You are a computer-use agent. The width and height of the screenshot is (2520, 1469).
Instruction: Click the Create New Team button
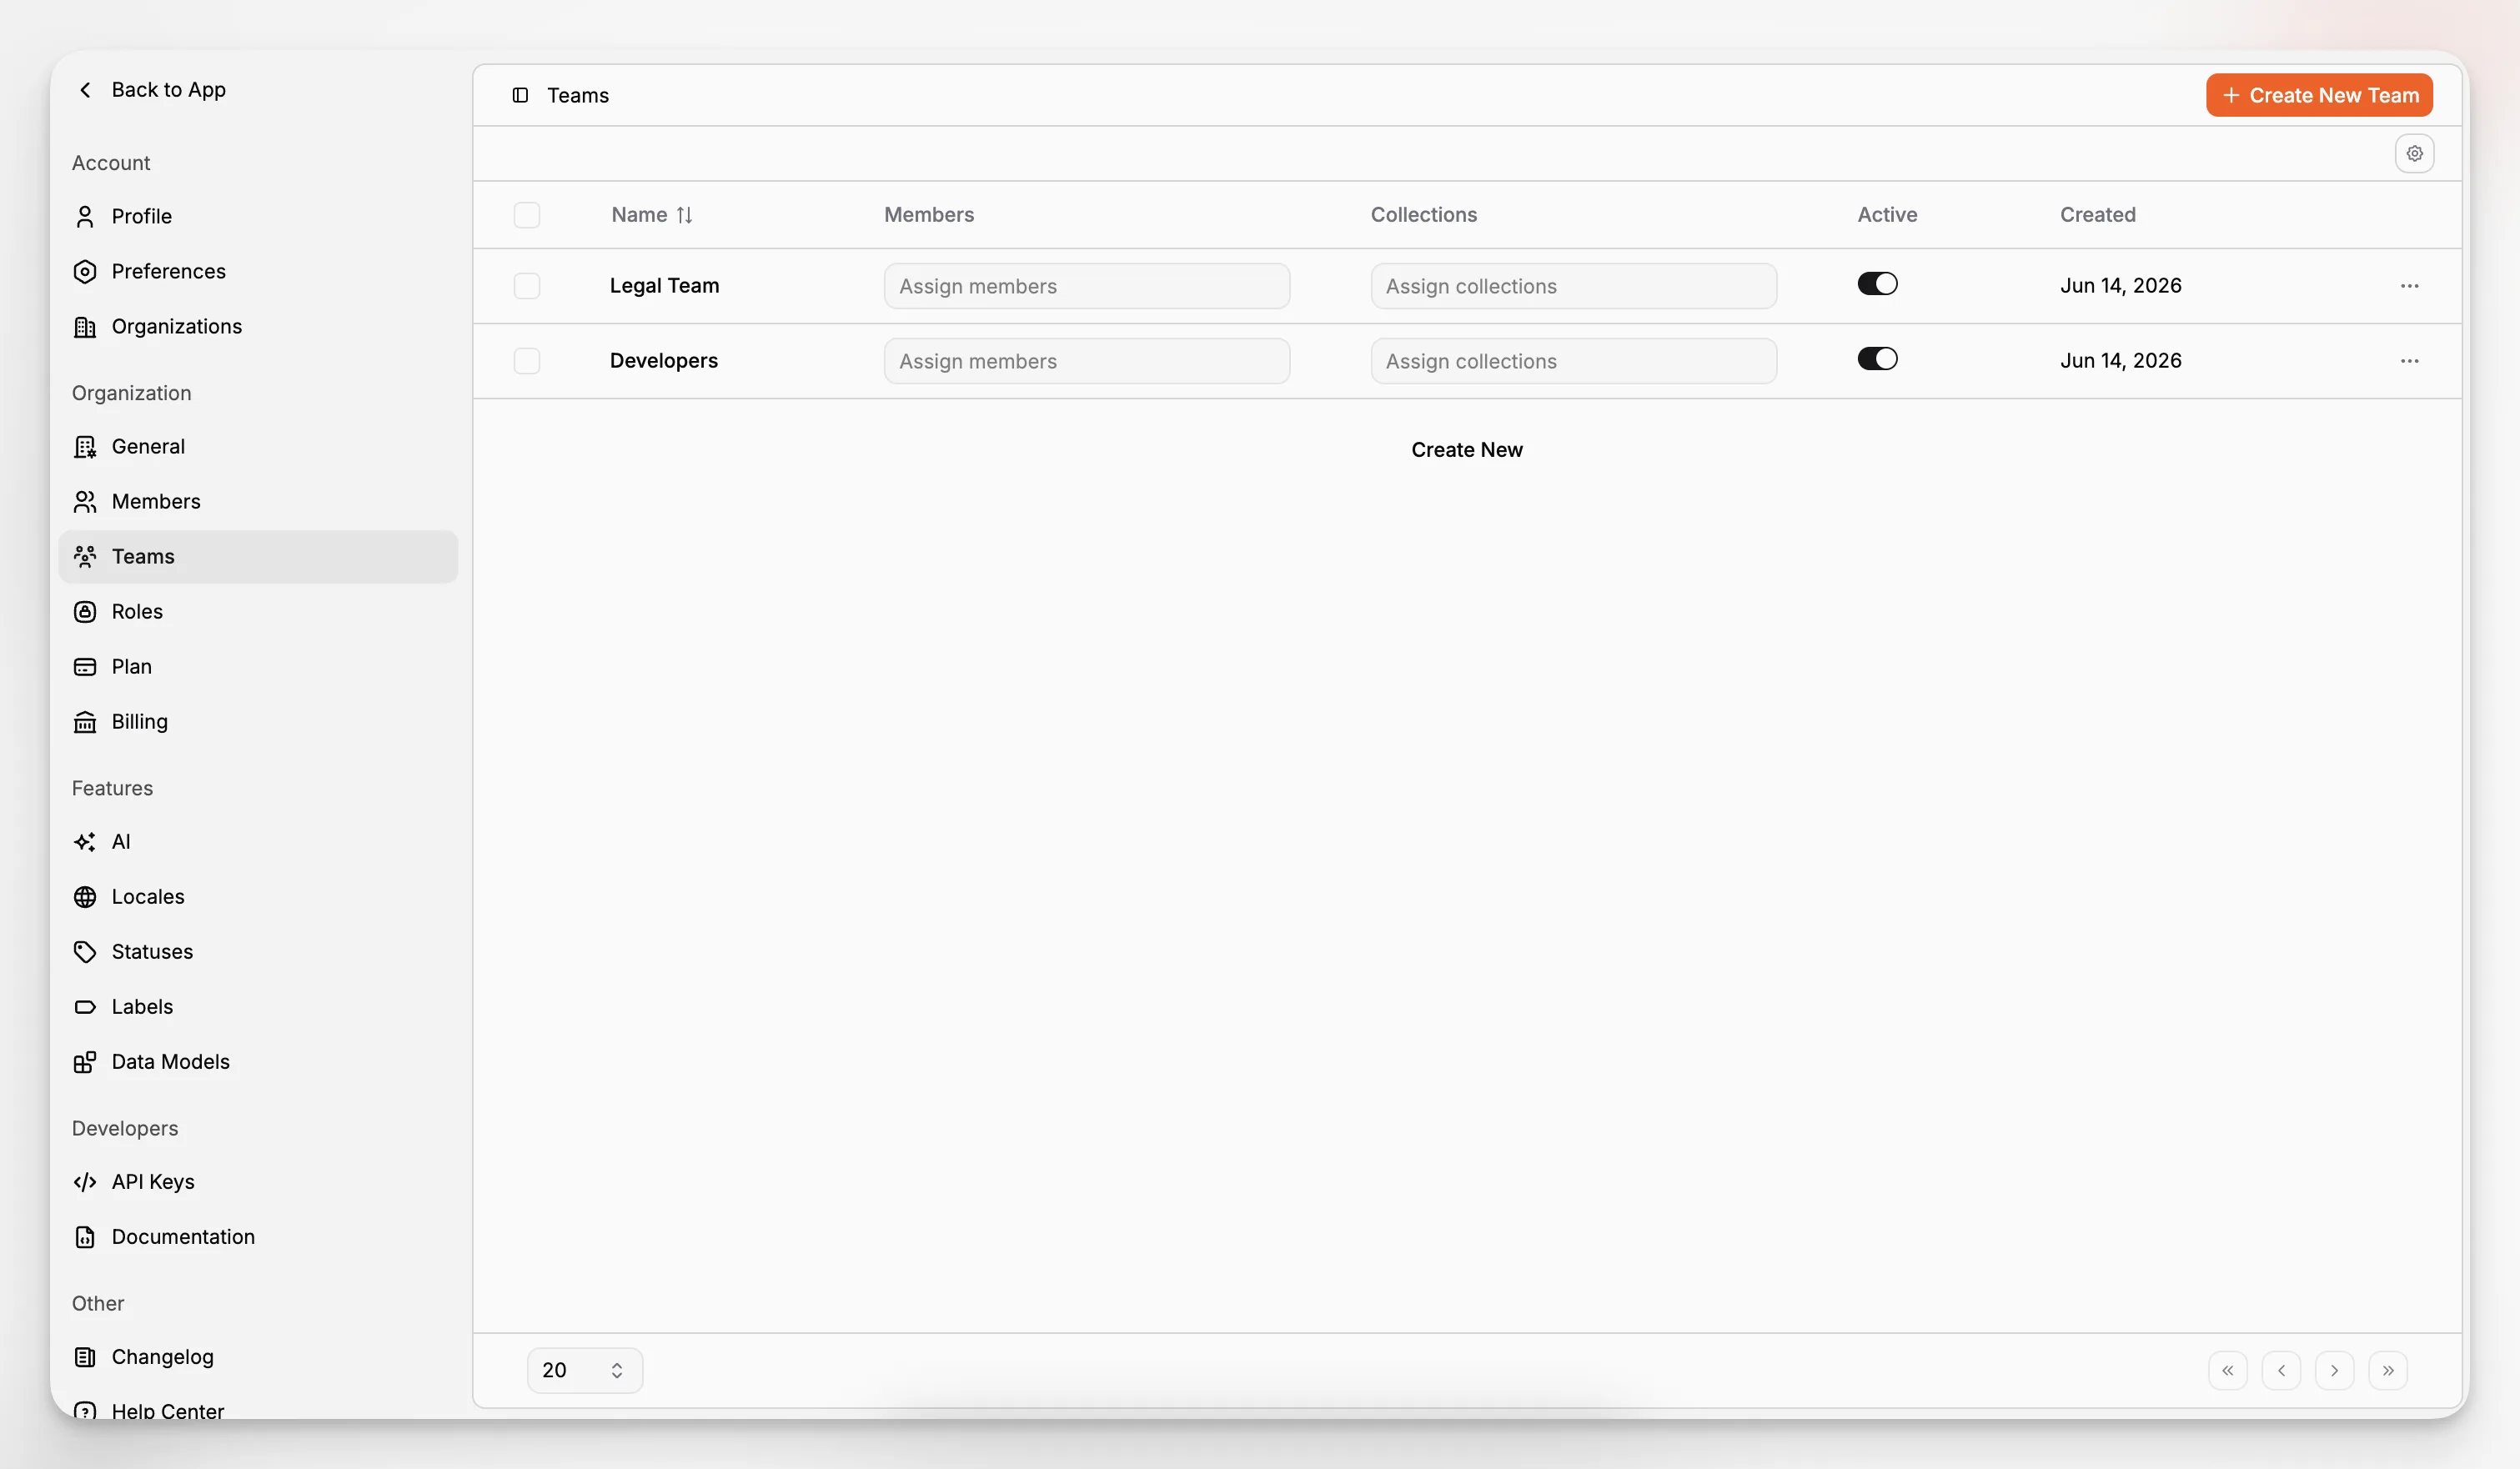tap(2319, 95)
